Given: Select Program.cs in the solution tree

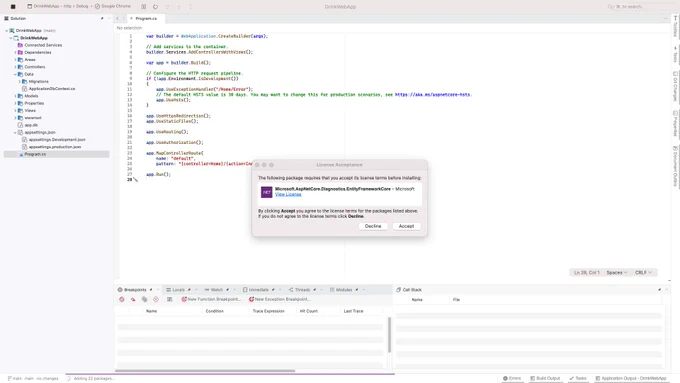Looking at the screenshot, I should pos(35,154).
